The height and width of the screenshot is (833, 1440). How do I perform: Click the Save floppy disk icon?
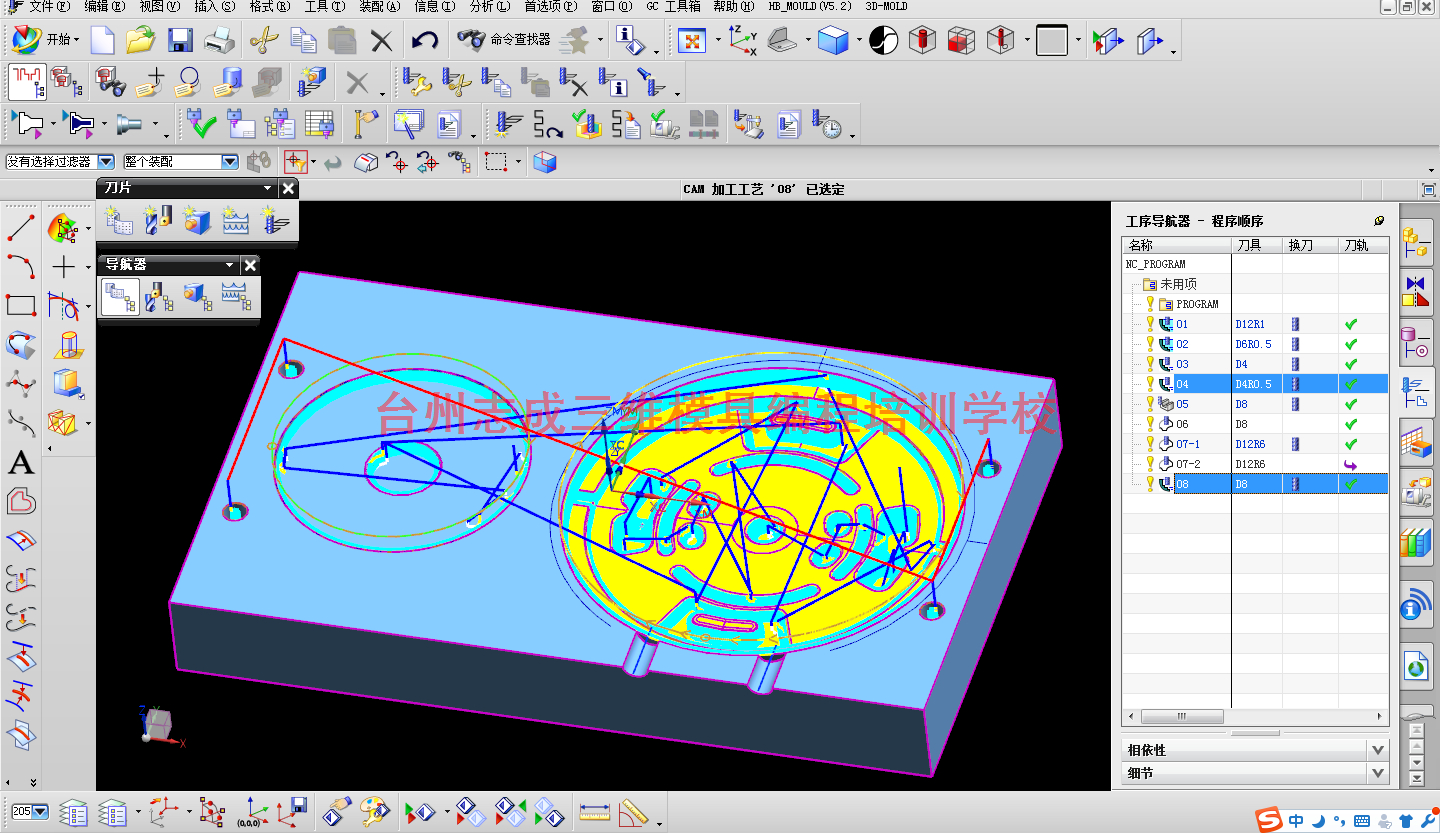point(180,40)
